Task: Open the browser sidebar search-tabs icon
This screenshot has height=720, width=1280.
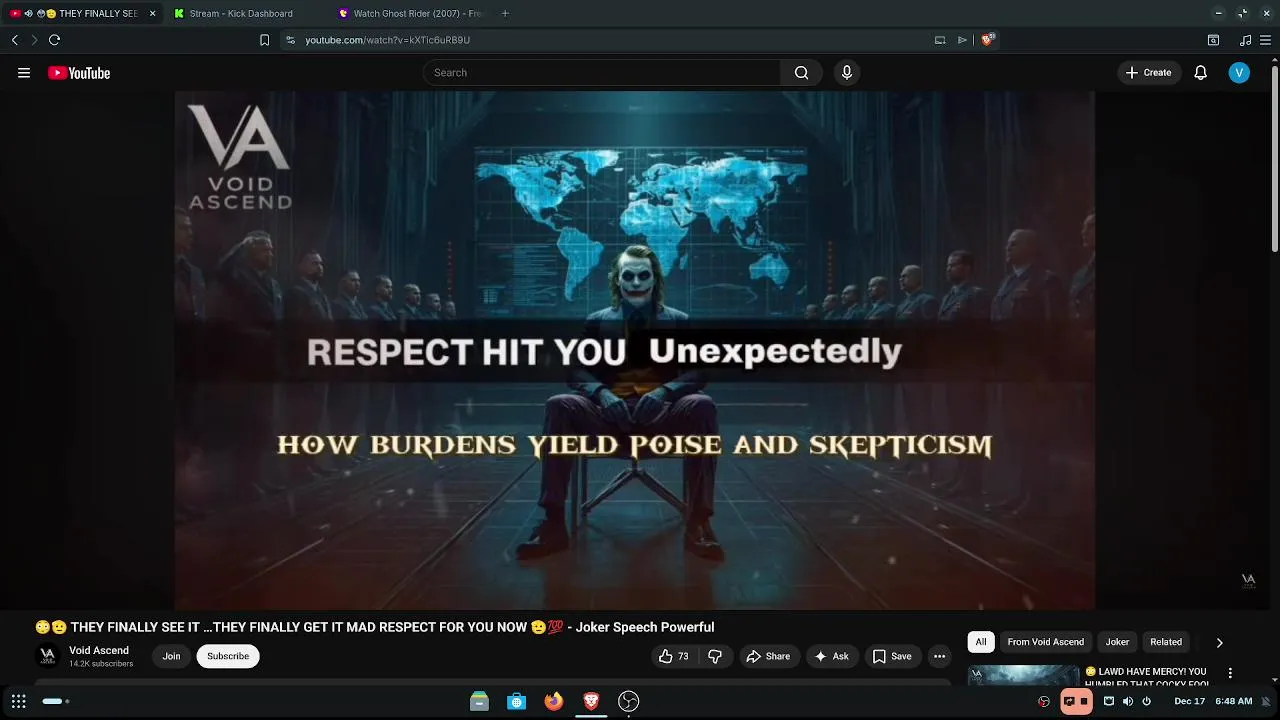Action: (1213, 40)
